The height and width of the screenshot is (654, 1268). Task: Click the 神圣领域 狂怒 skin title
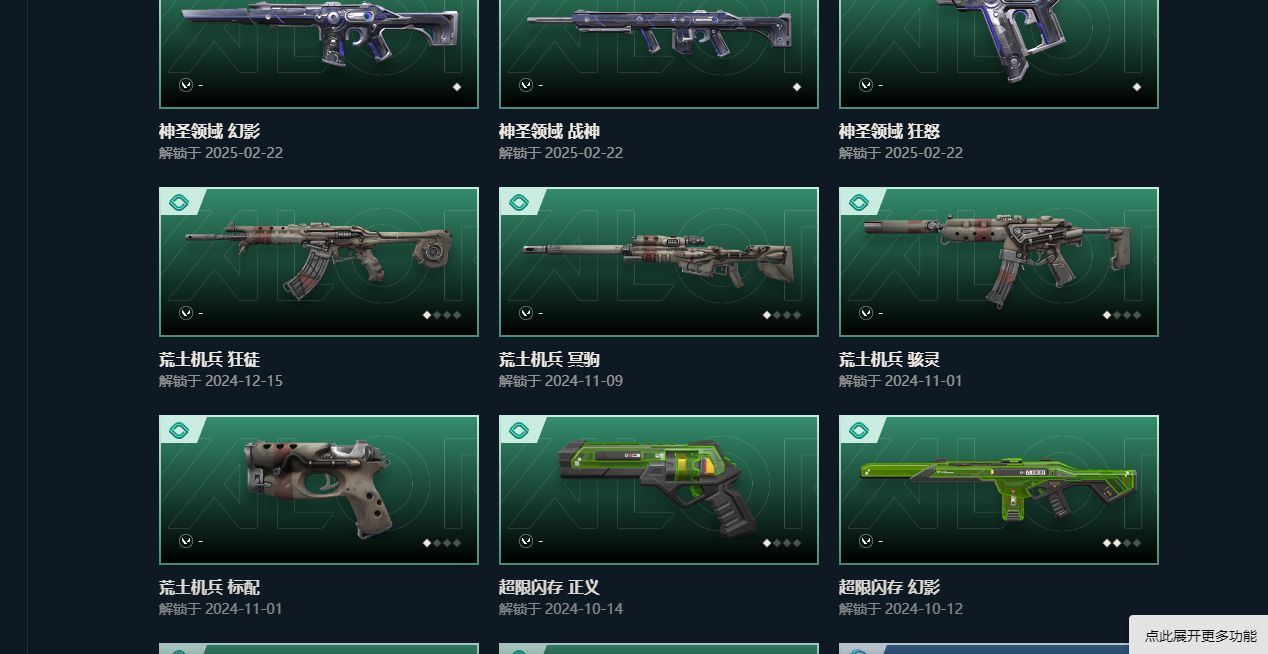(889, 131)
